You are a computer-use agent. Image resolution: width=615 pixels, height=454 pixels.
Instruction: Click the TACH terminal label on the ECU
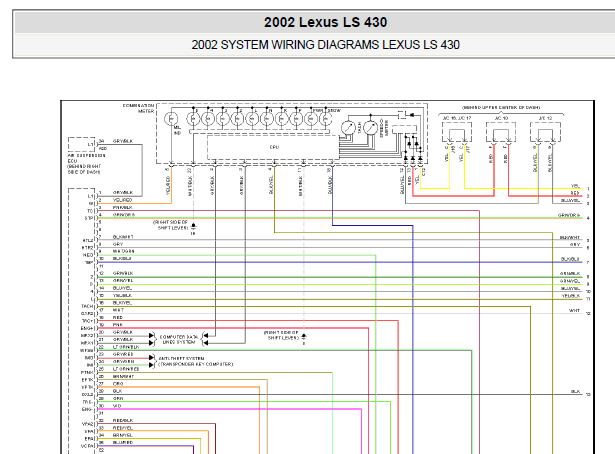pyautogui.click(x=87, y=306)
